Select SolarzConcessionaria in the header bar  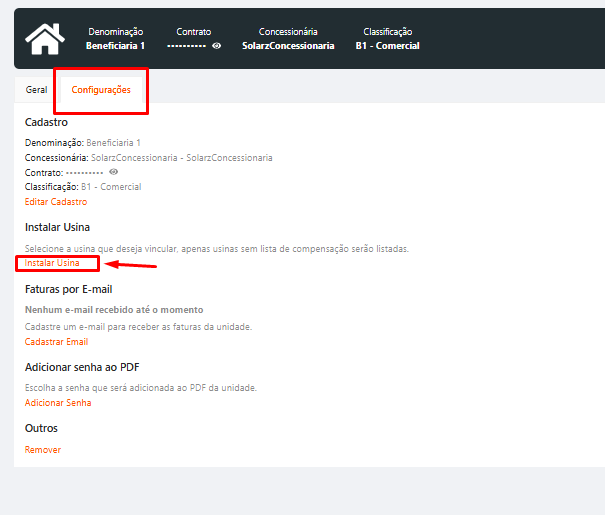click(288, 46)
